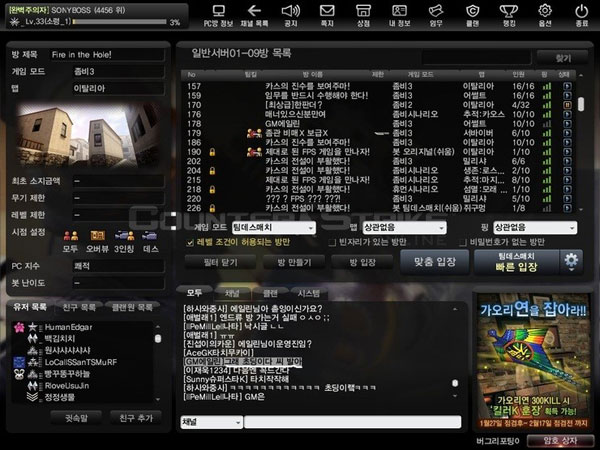The height and width of the screenshot is (450, 600).
Task: Open PC방 정보 from the top bar
Action: click(x=218, y=16)
